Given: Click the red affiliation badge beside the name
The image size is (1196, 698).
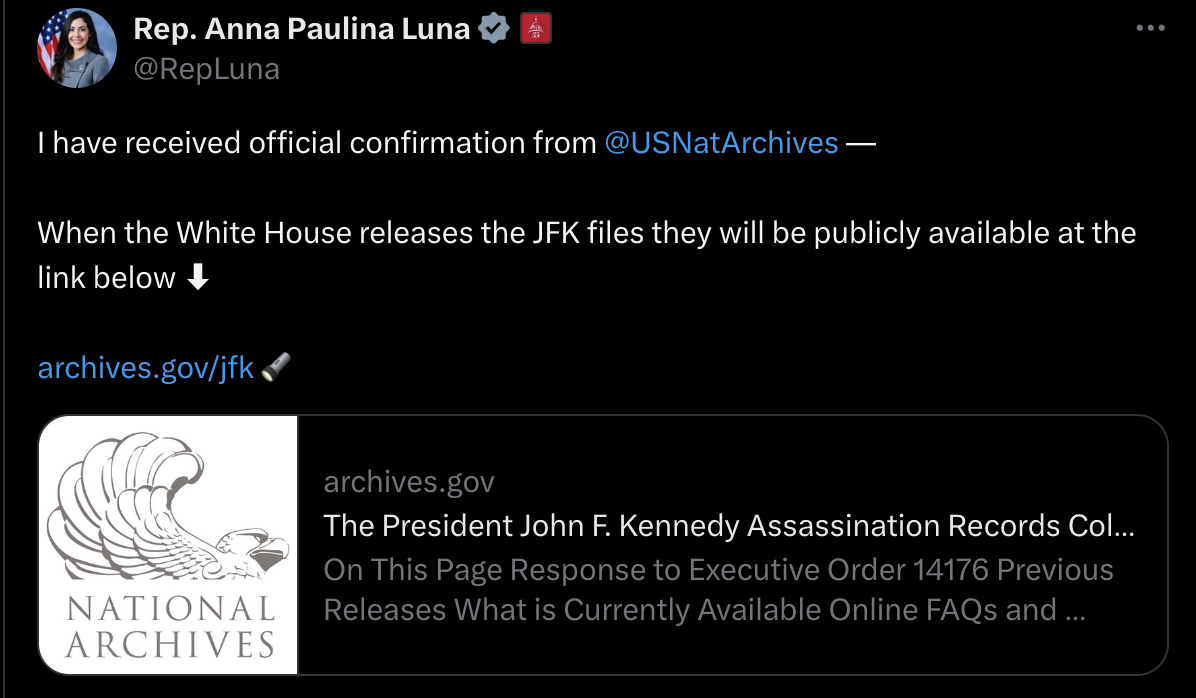Looking at the screenshot, I should (x=536, y=30).
